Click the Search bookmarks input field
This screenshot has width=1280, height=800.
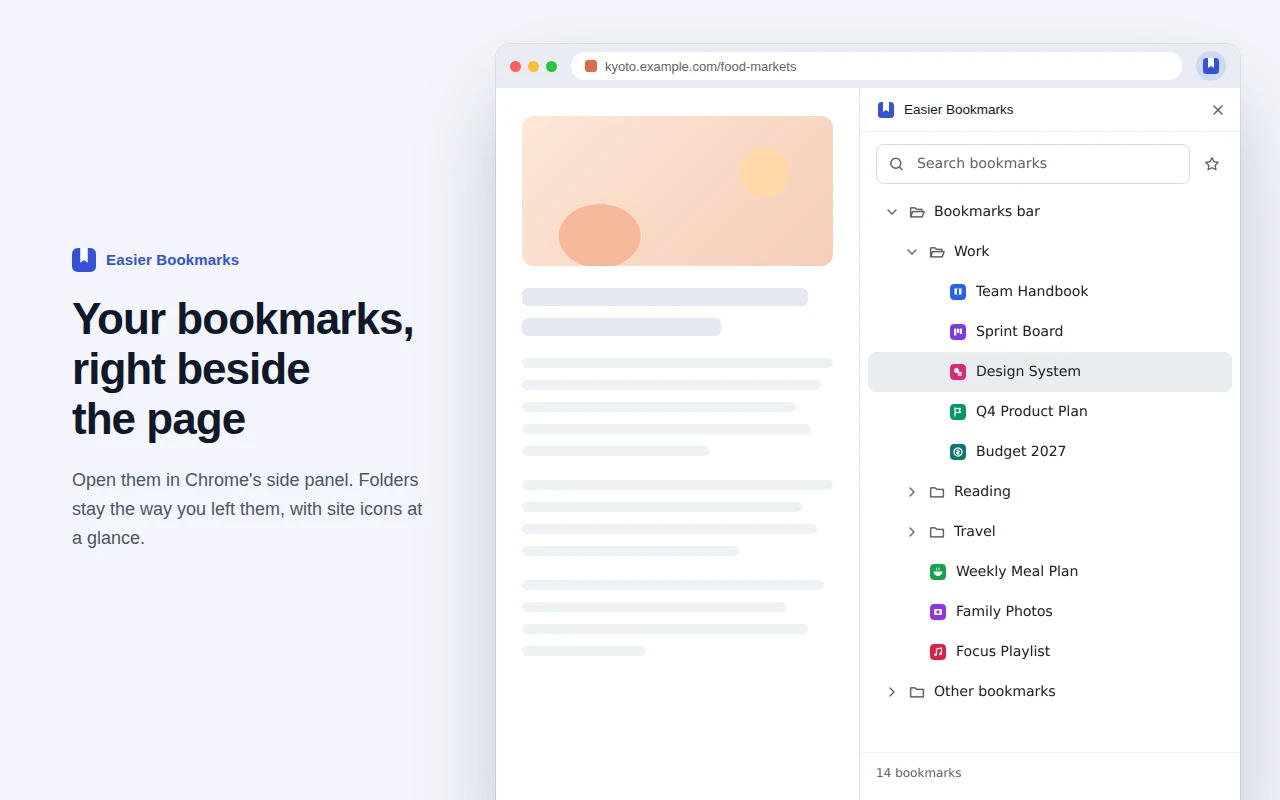1033,164
